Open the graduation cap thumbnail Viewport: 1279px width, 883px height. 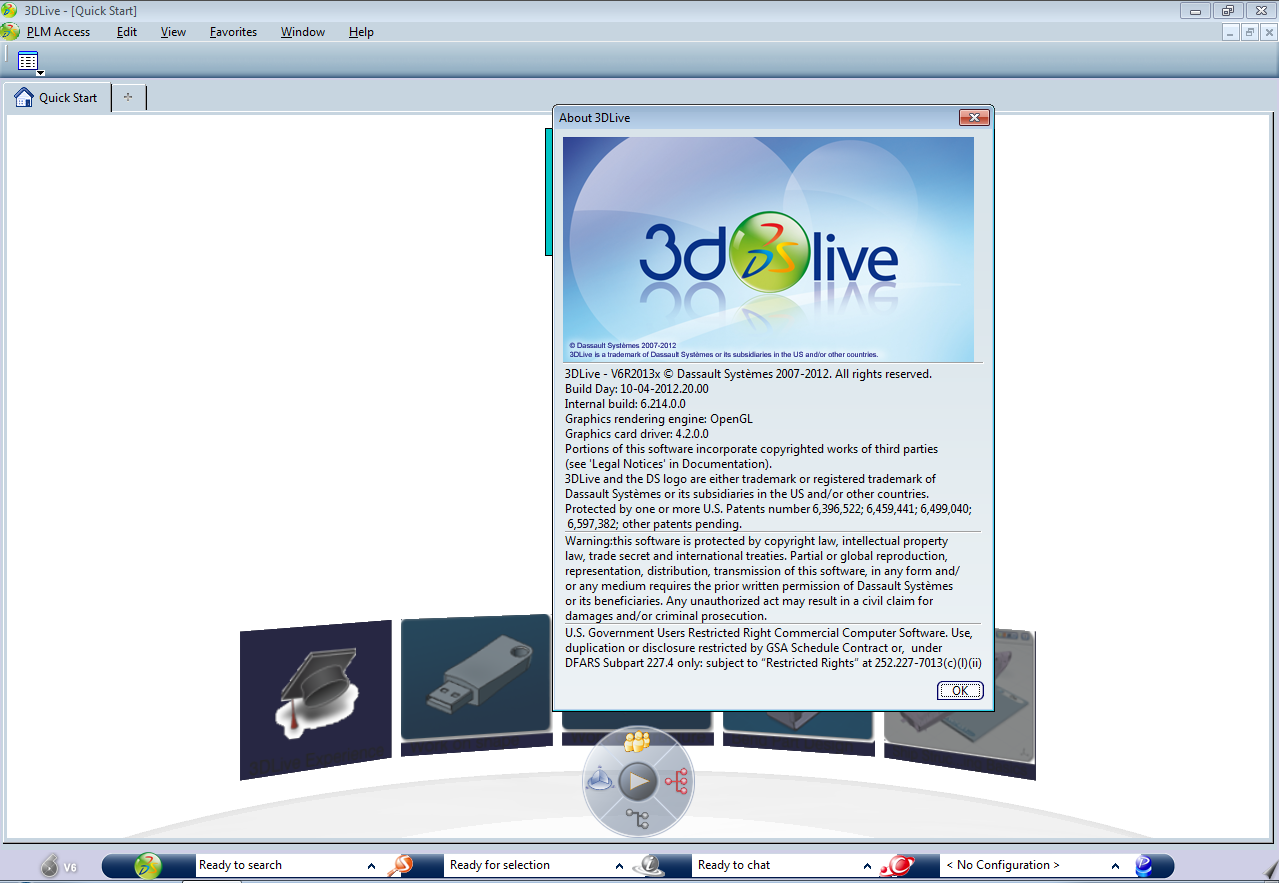tap(316, 698)
